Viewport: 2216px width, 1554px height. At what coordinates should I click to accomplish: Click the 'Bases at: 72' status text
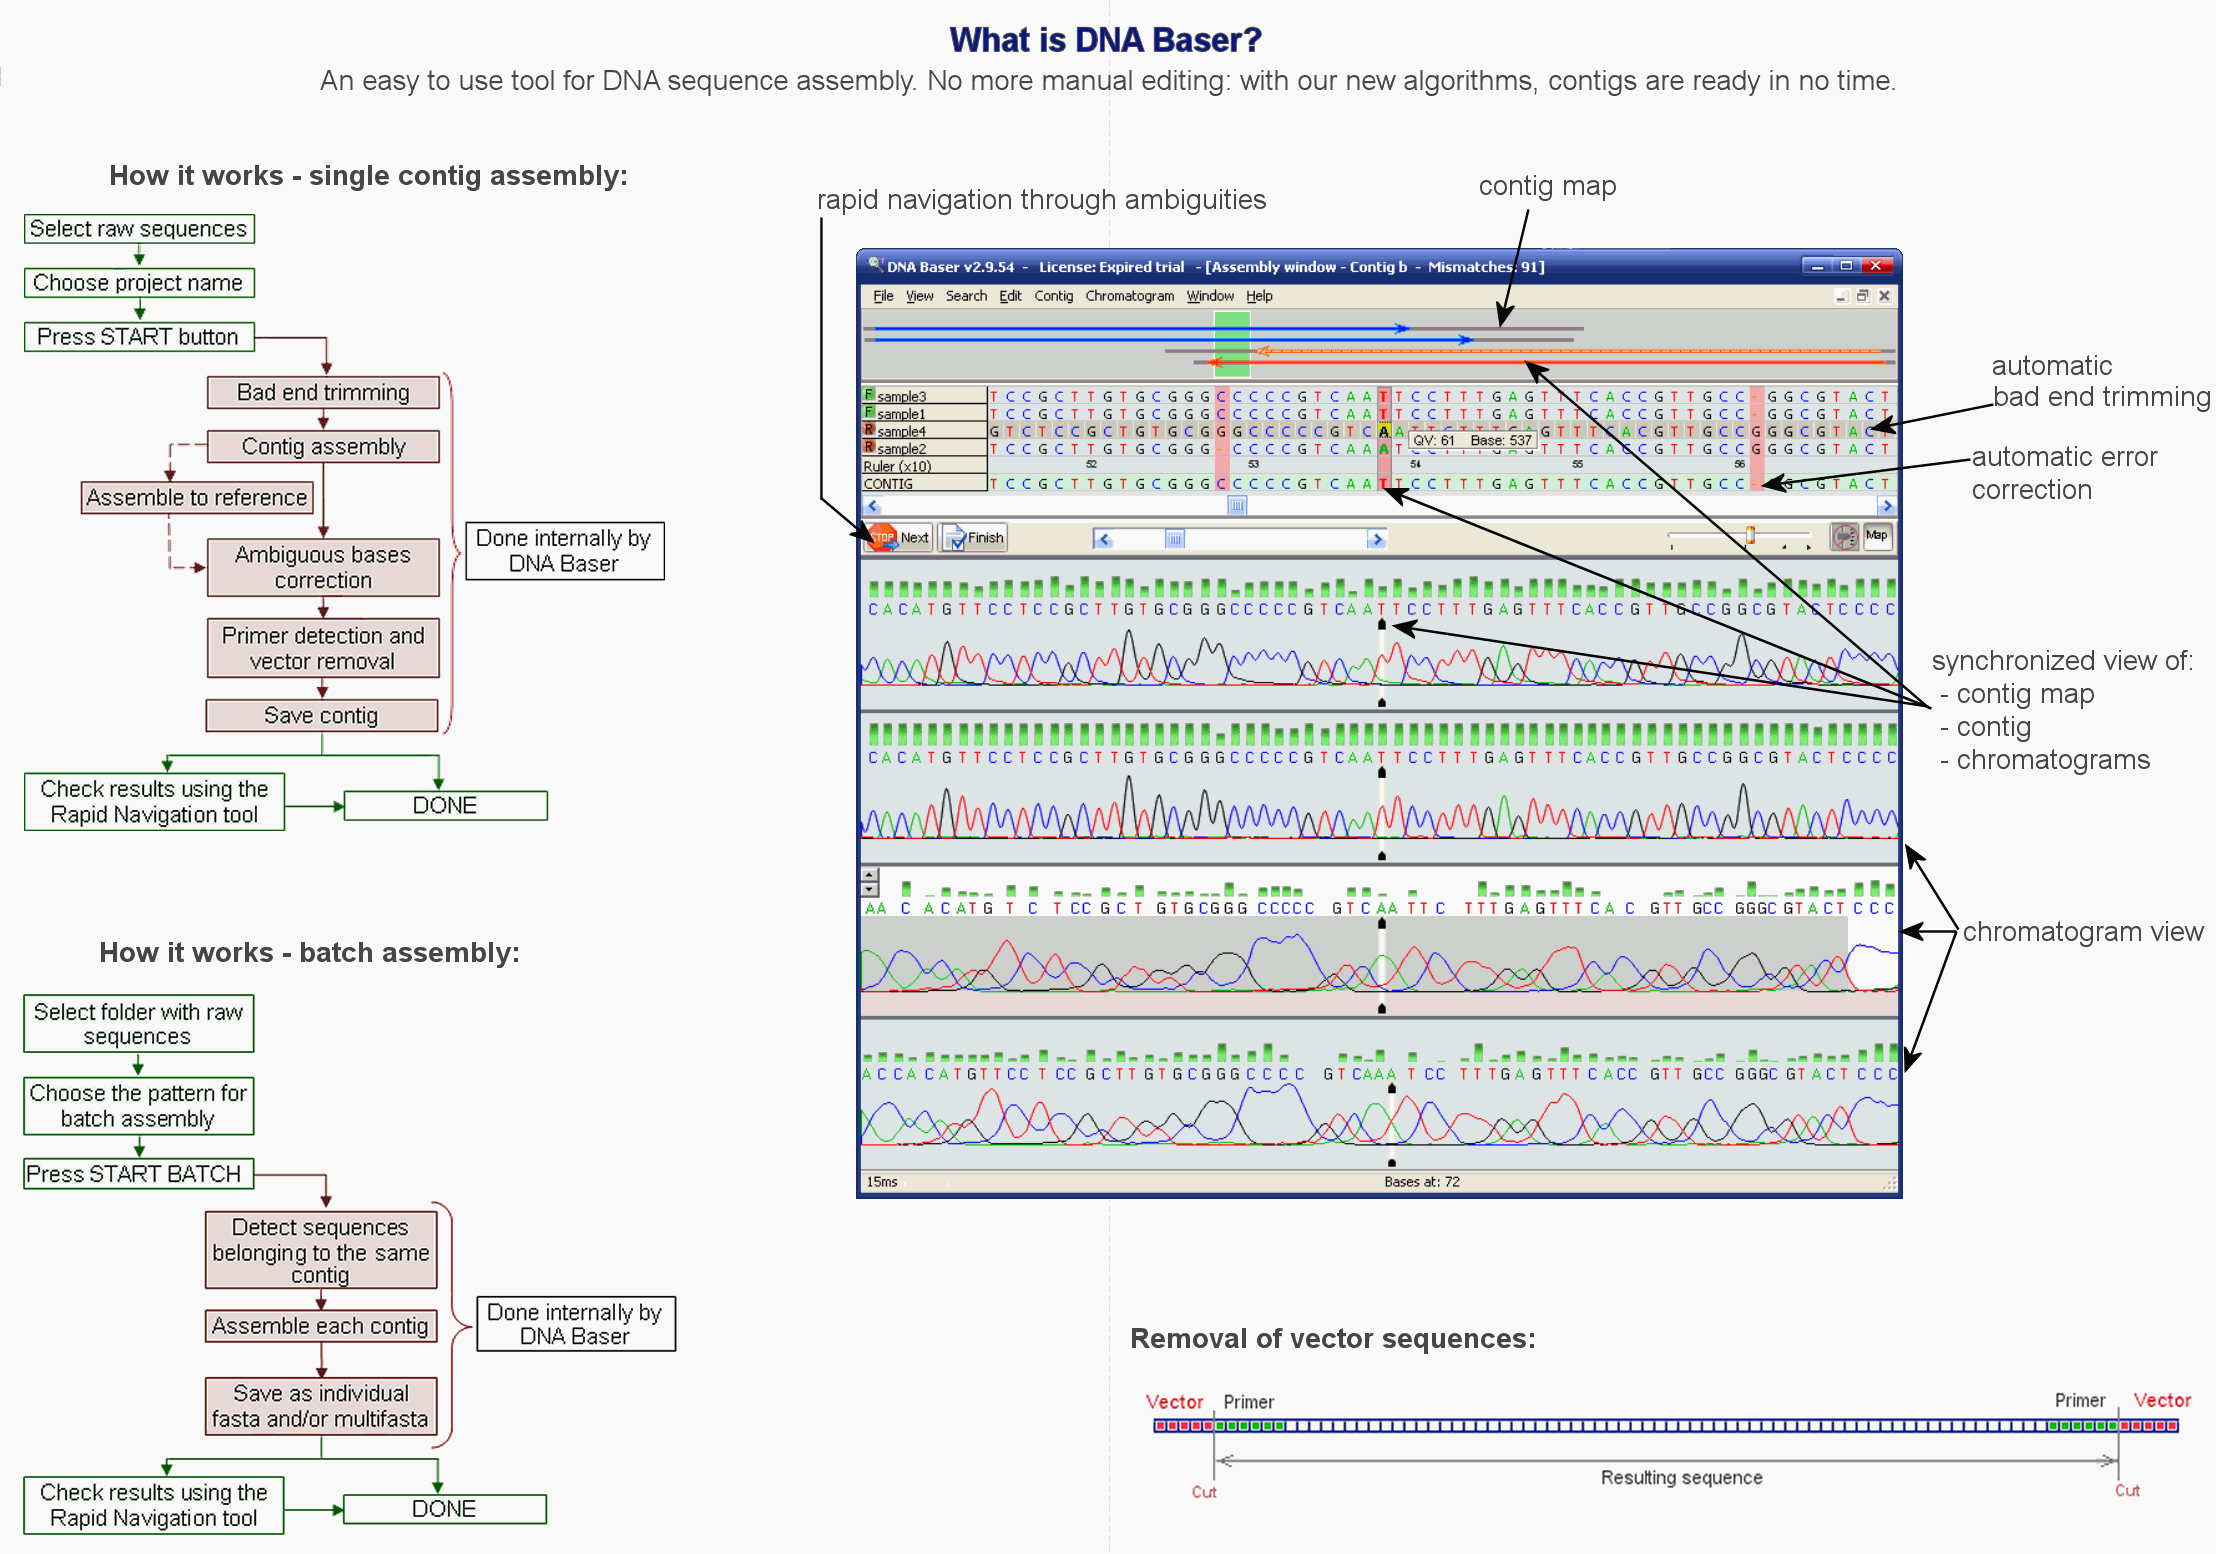[1422, 1182]
